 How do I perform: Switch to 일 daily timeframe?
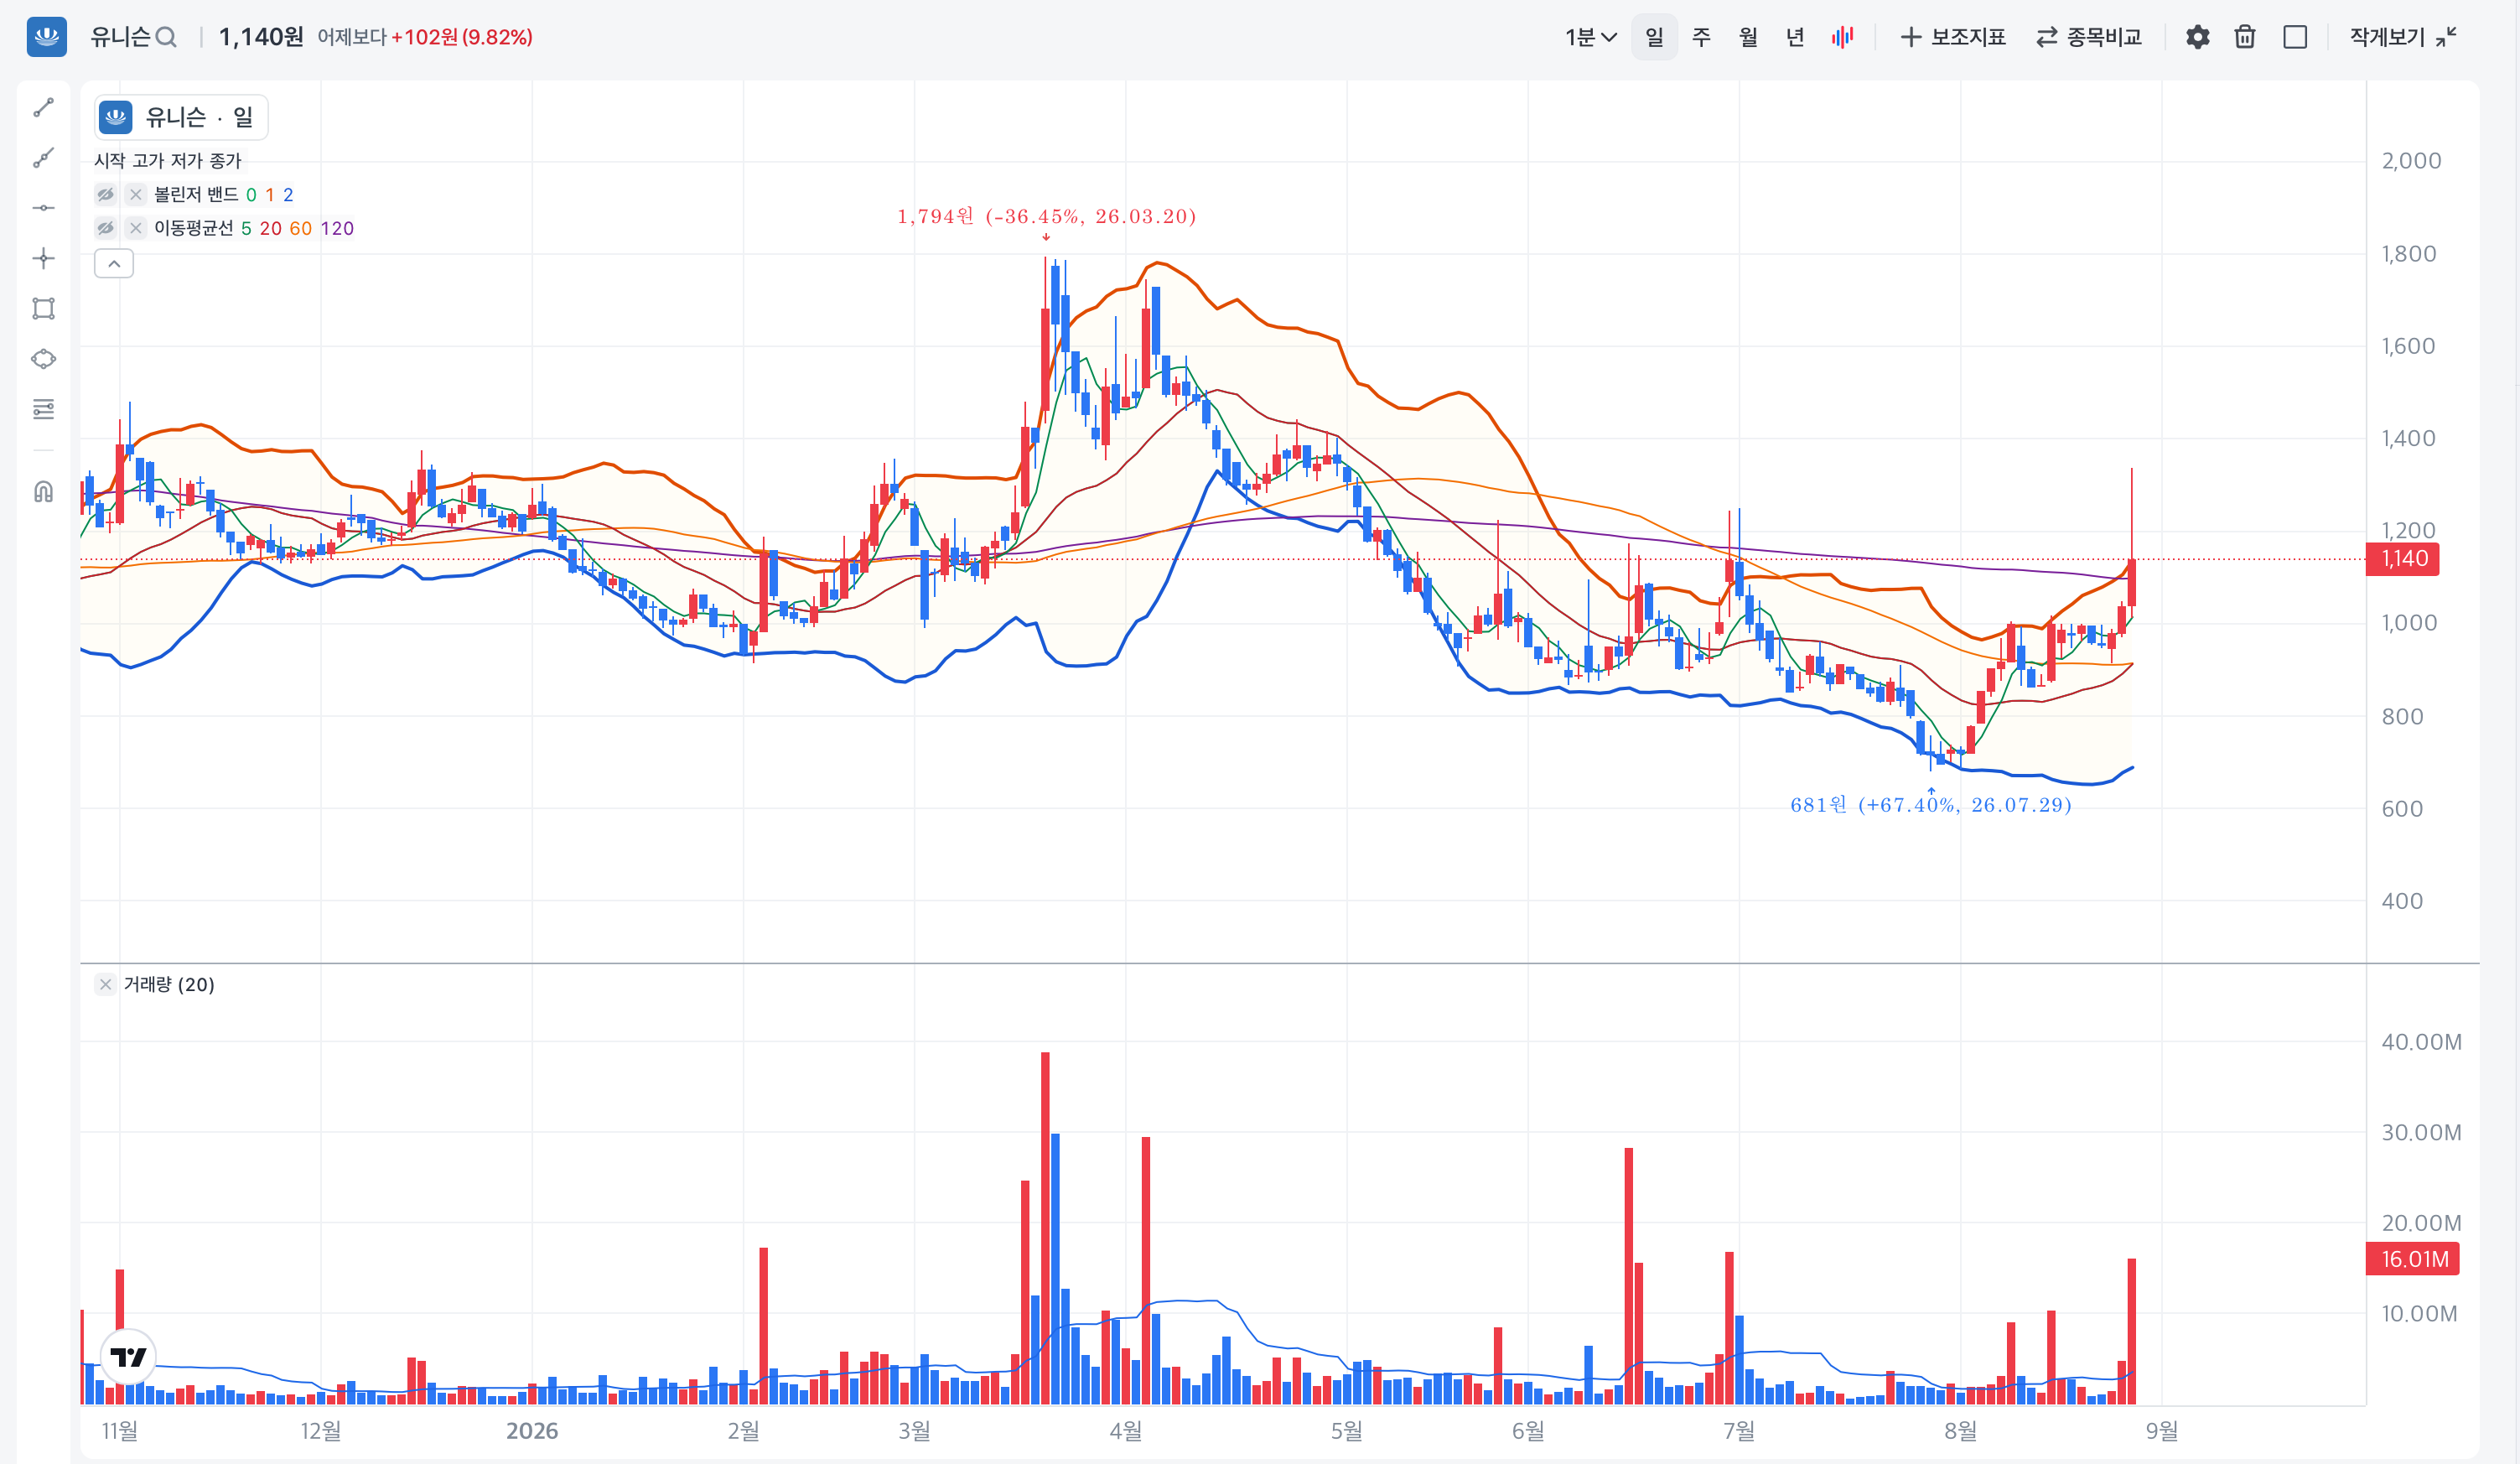(1654, 37)
